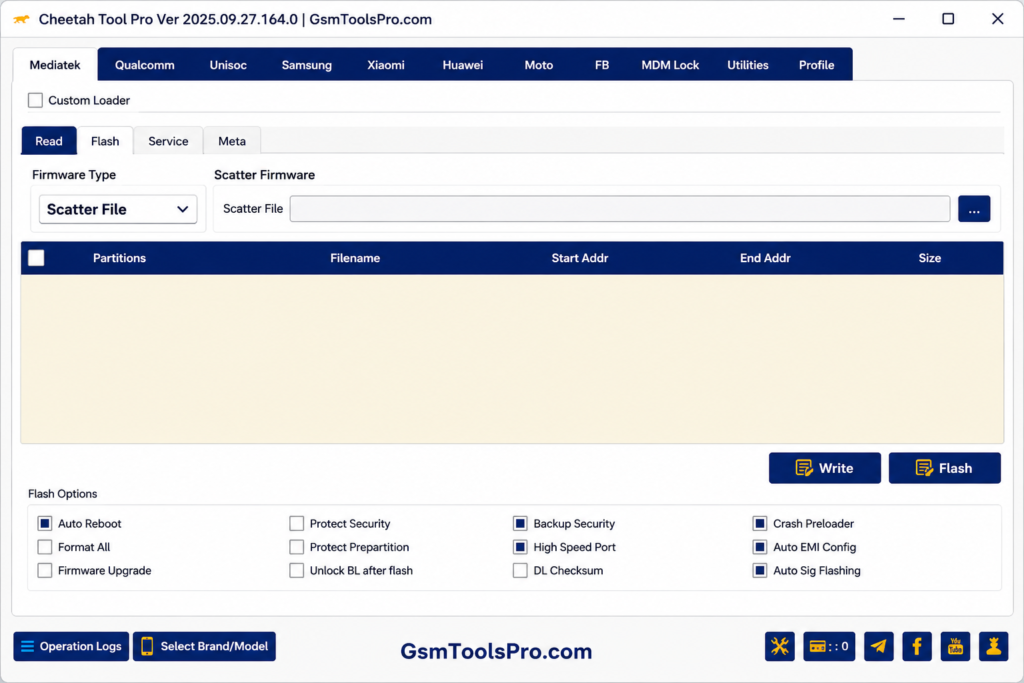Browse for scatter file with ellipsis button
The width and height of the screenshot is (1024, 683).
click(974, 209)
